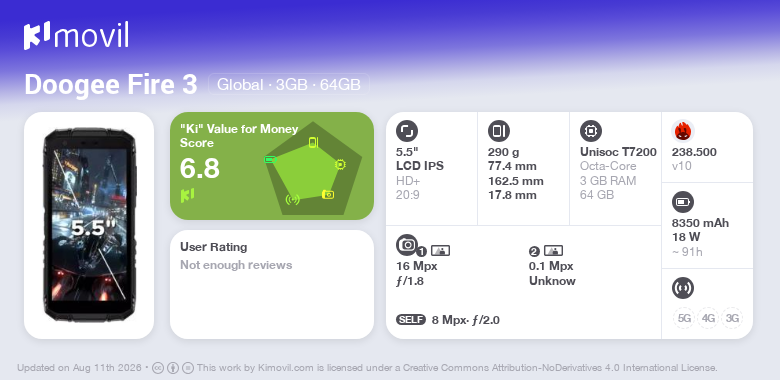Click the SELF selfie camera badge
This screenshot has width=780, height=380.
[411, 320]
